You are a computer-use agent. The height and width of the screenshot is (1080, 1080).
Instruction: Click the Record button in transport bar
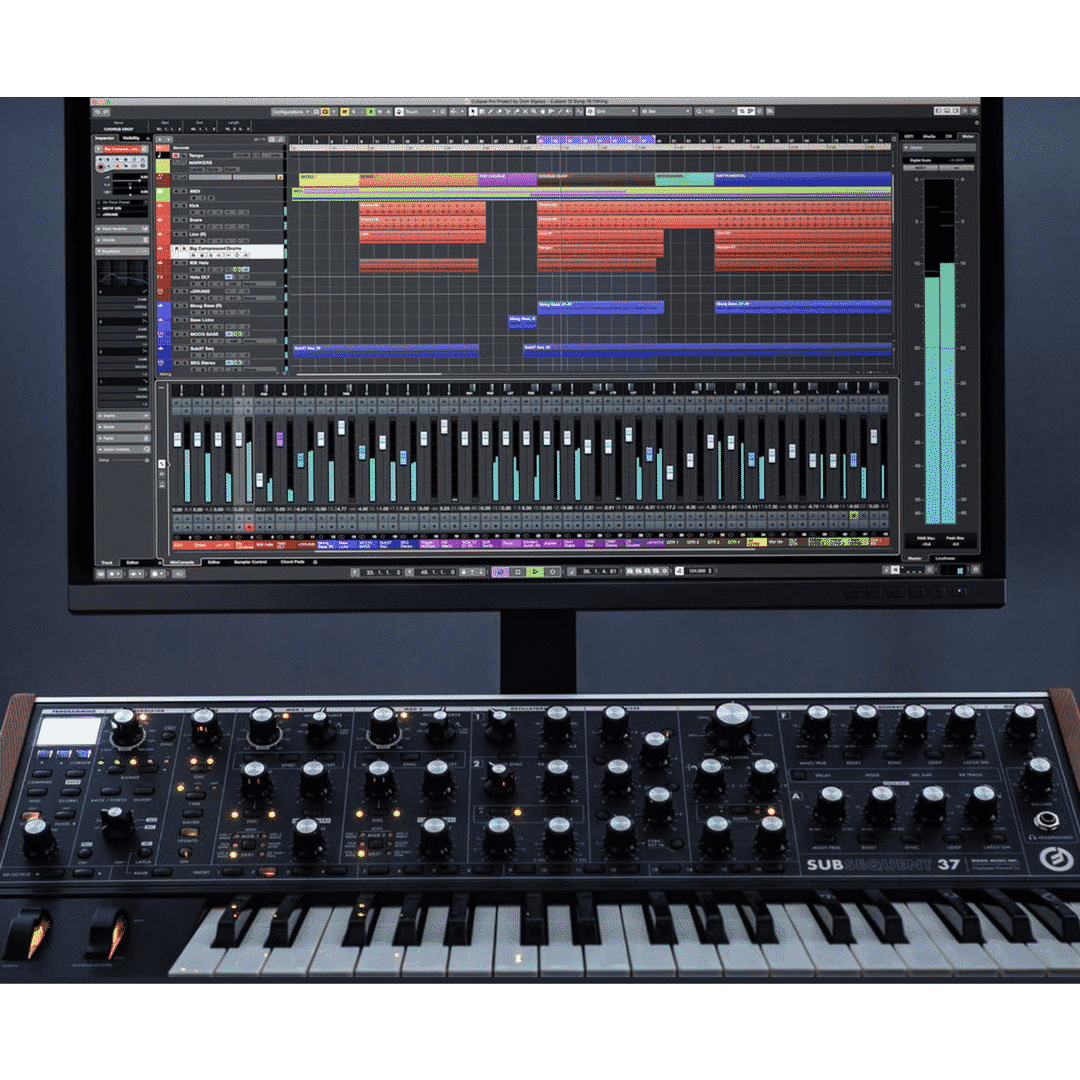pos(552,572)
